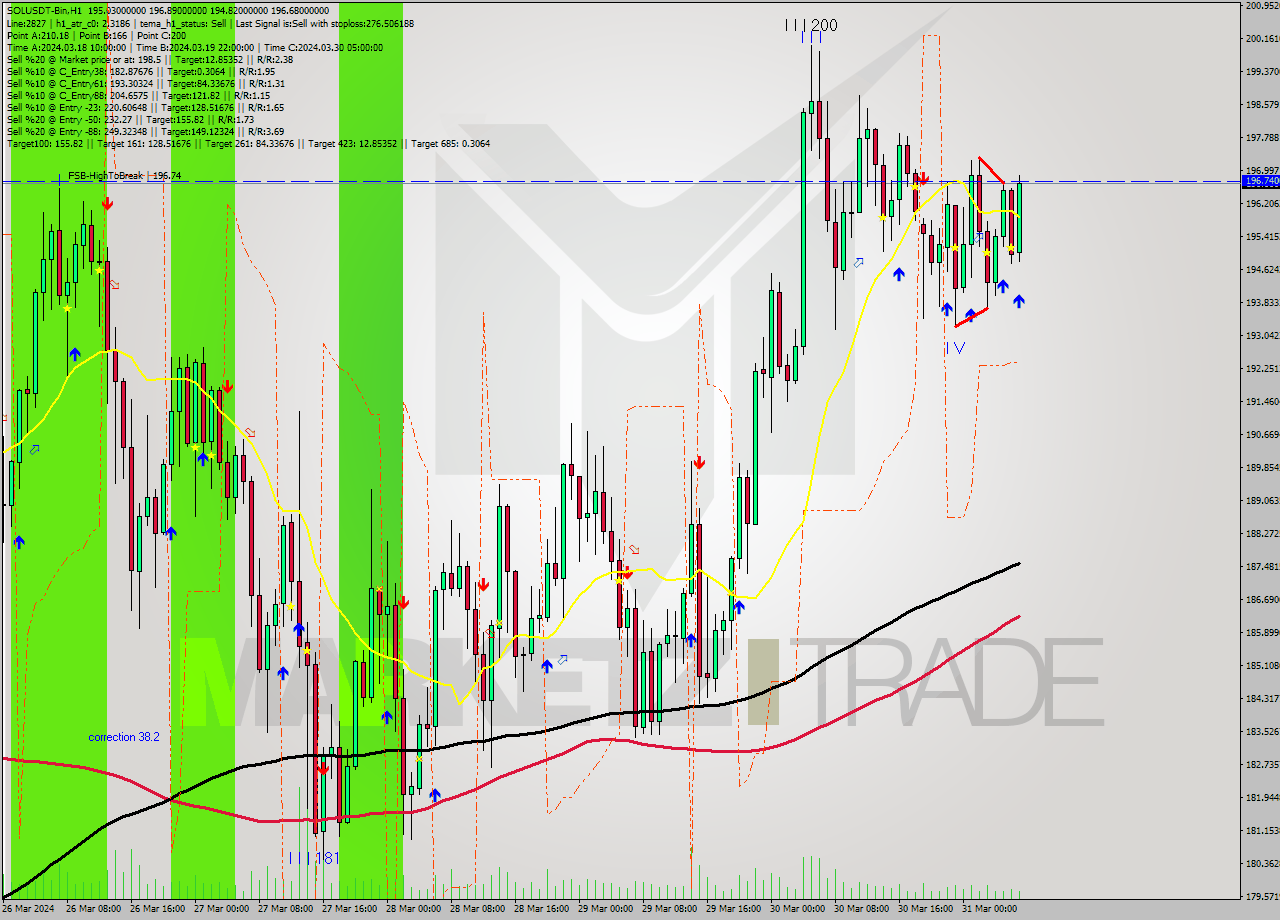Image resolution: width=1280 pixels, height=920 pixels.
Task: Click the current price tag 196.740
Action: pyautogui.click(x=1260, y=181)
